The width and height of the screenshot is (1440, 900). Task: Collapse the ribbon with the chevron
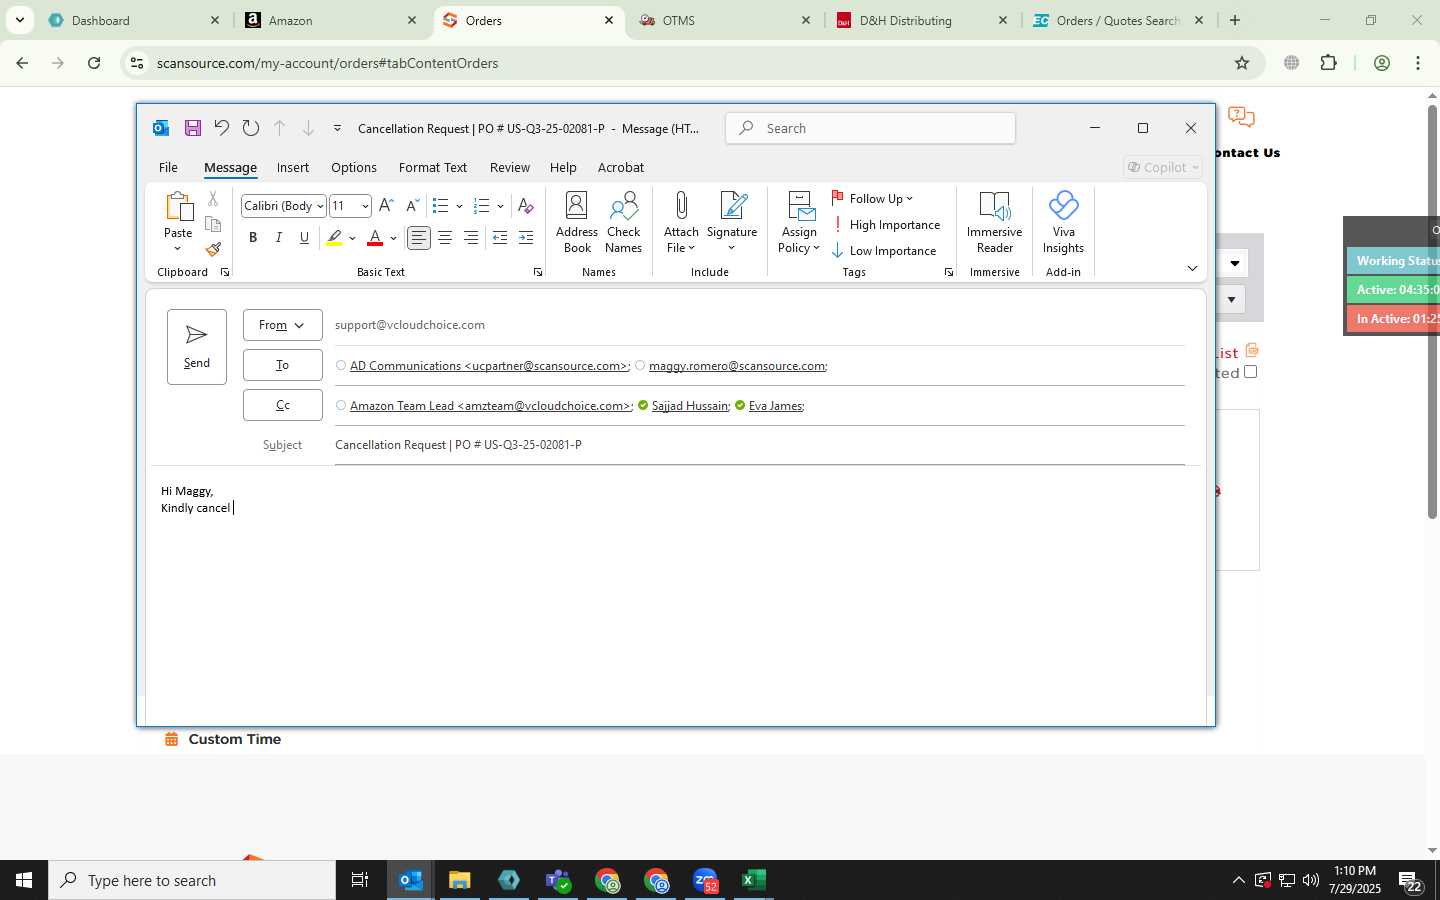pos(1192,268)
